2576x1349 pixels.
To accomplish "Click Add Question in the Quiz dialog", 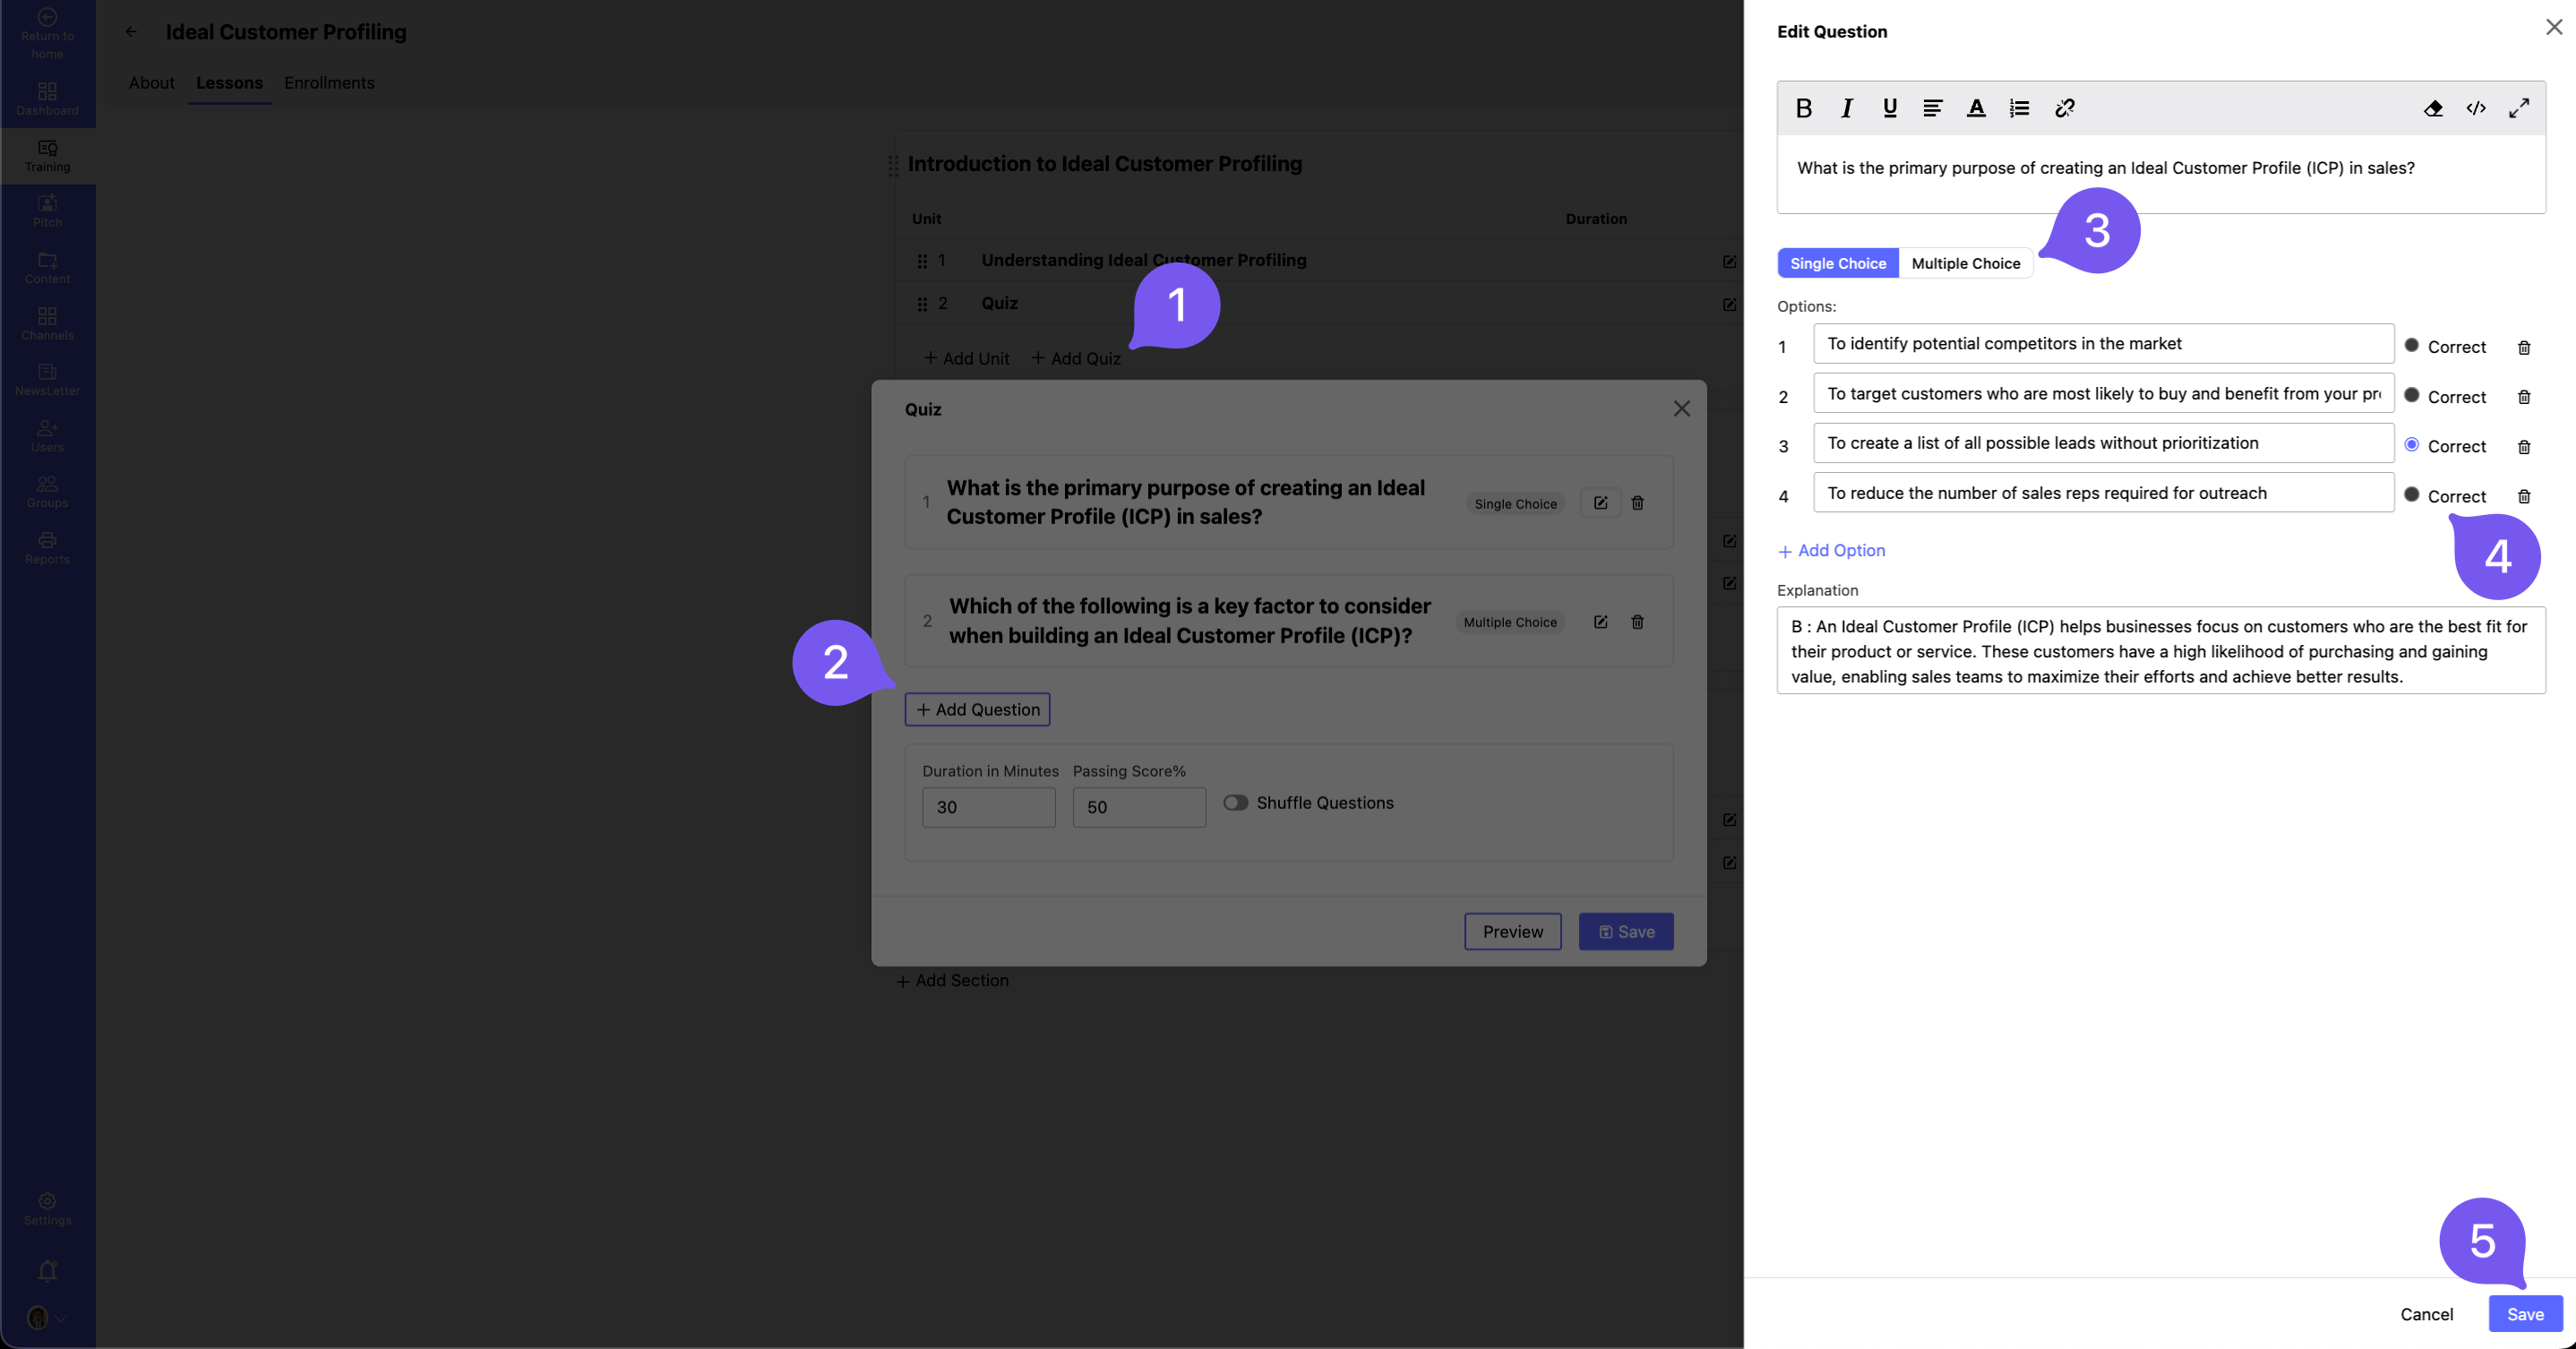I will tap(977, 709).
